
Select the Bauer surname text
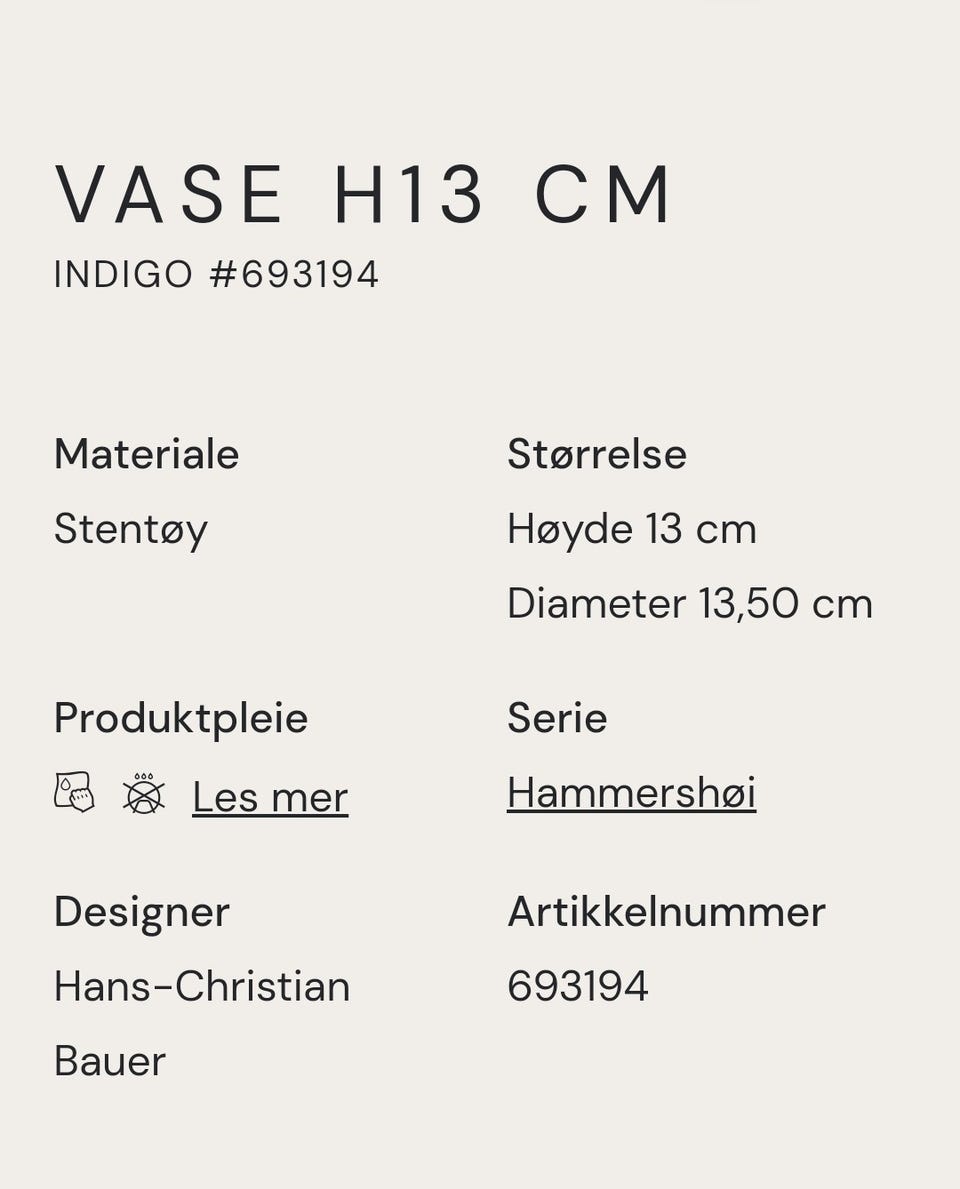click(110, 1061)
